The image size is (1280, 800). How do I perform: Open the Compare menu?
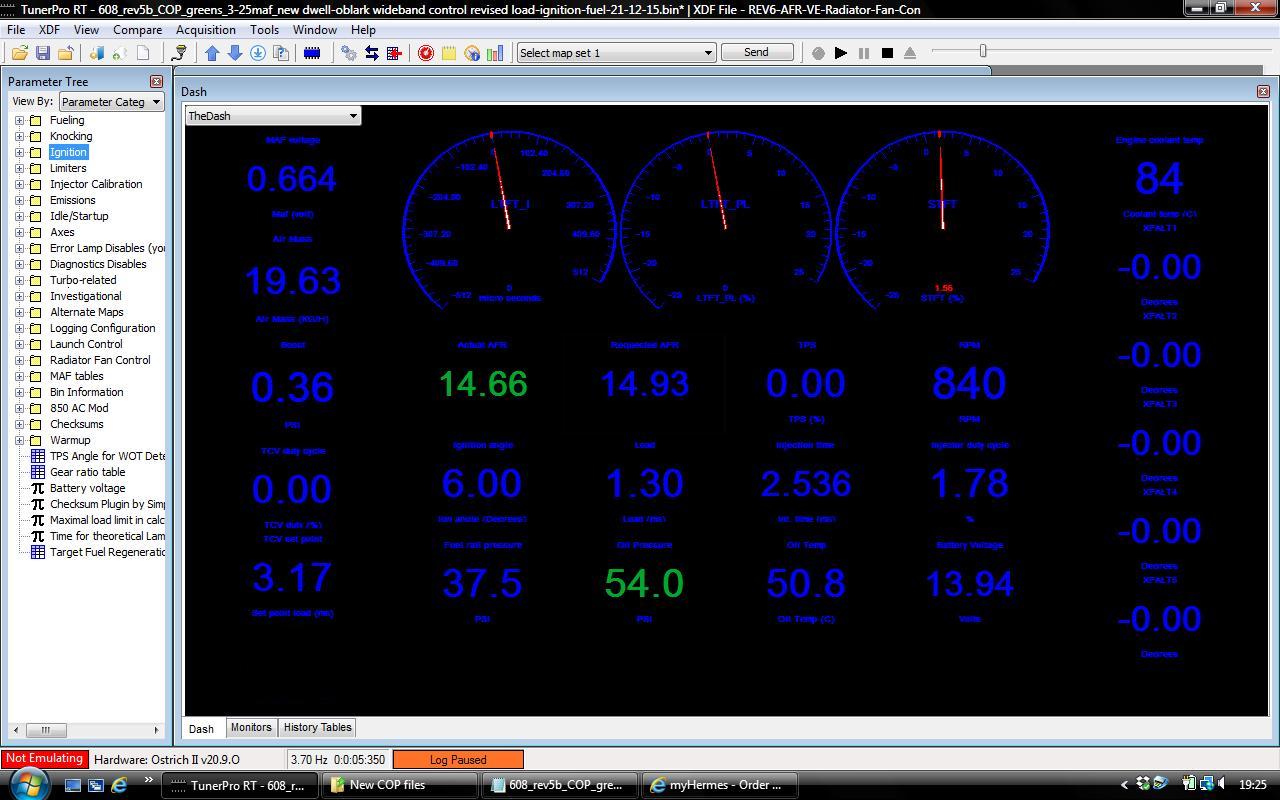coord(137,30)
